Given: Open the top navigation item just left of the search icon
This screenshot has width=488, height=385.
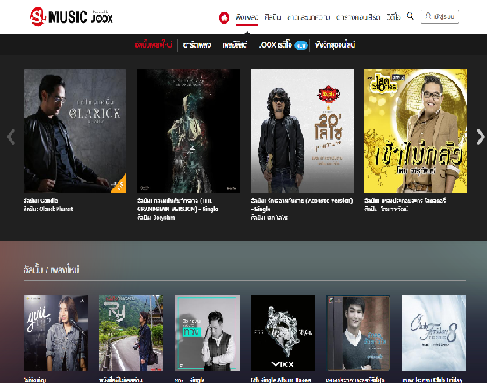Looking at the screenshot, I should [x=393, y=17].
